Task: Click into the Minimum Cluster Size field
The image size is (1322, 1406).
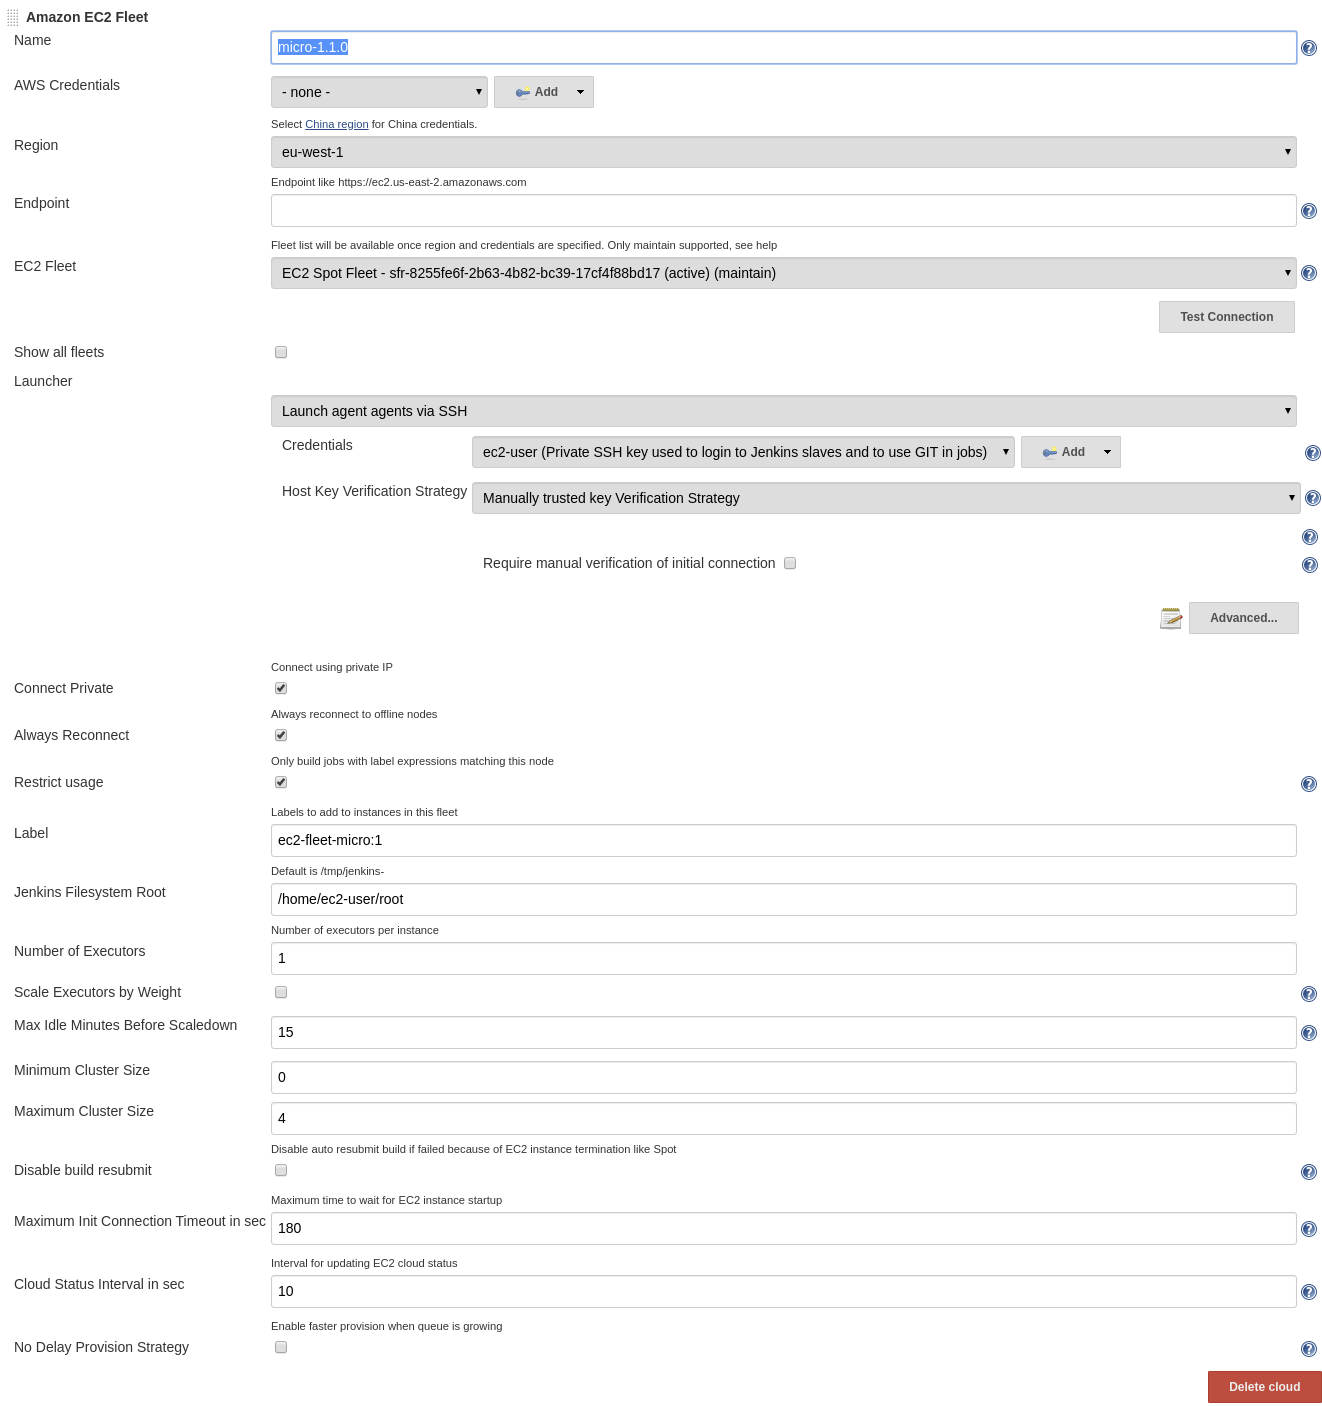Action: (784, 1077)
